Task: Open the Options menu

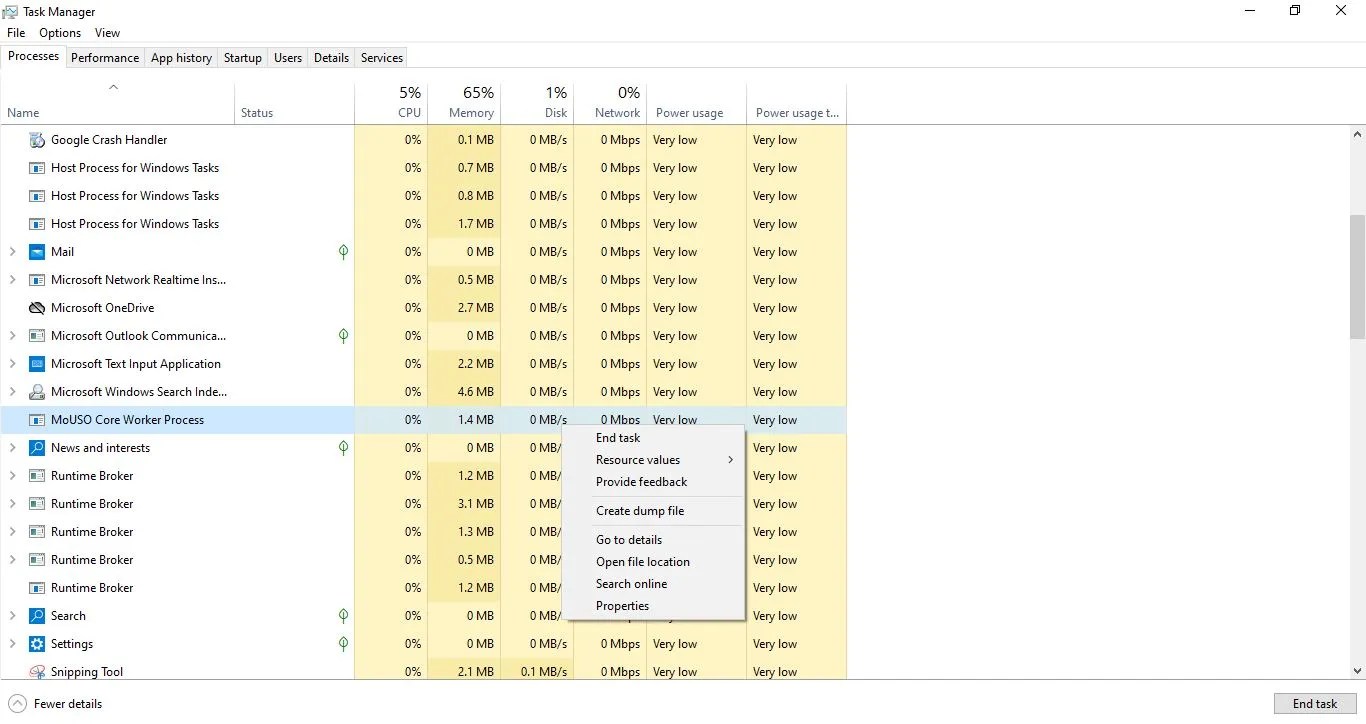Action: click(x=59, y=32)
